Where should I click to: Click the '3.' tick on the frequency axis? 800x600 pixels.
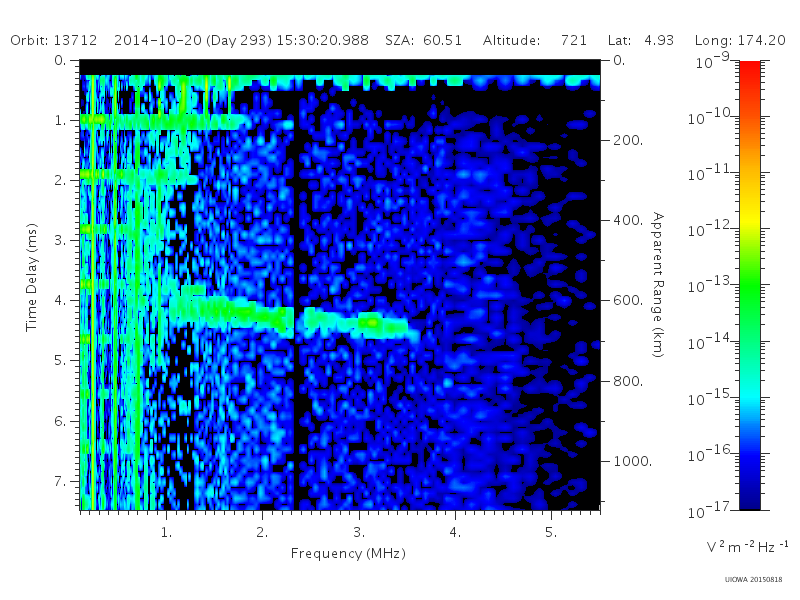pos(359,532)
